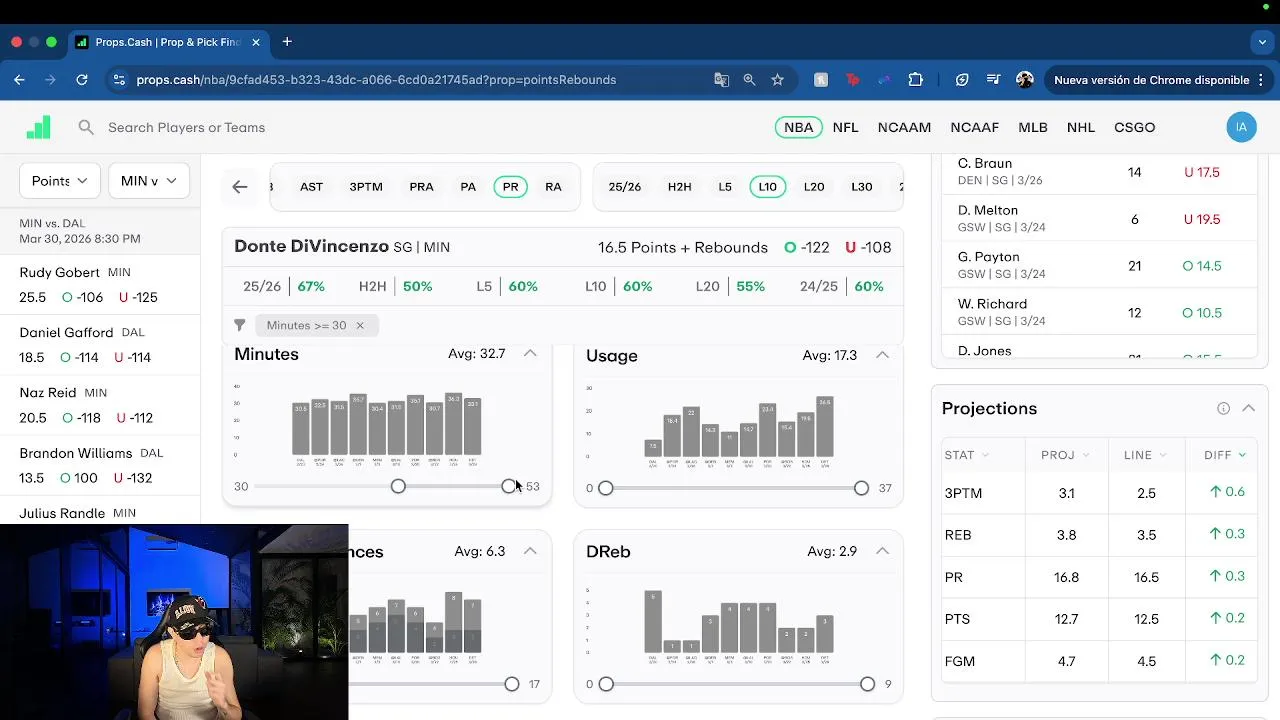Go back using the browser back arrow
The height and width of the screenshot is (720, 1280).
19,80
